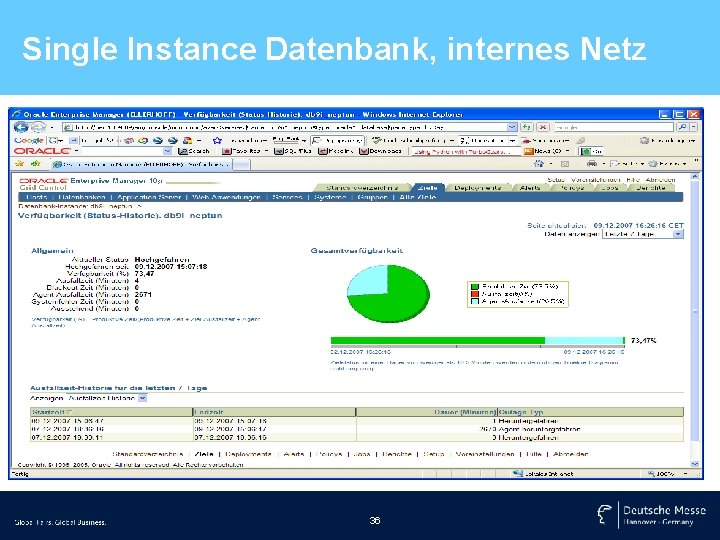The width and height of the screenshot is (720, 540).
Task: Click the Abmelden link at page top
Action: pyautogui.click(x=660, y=180)
